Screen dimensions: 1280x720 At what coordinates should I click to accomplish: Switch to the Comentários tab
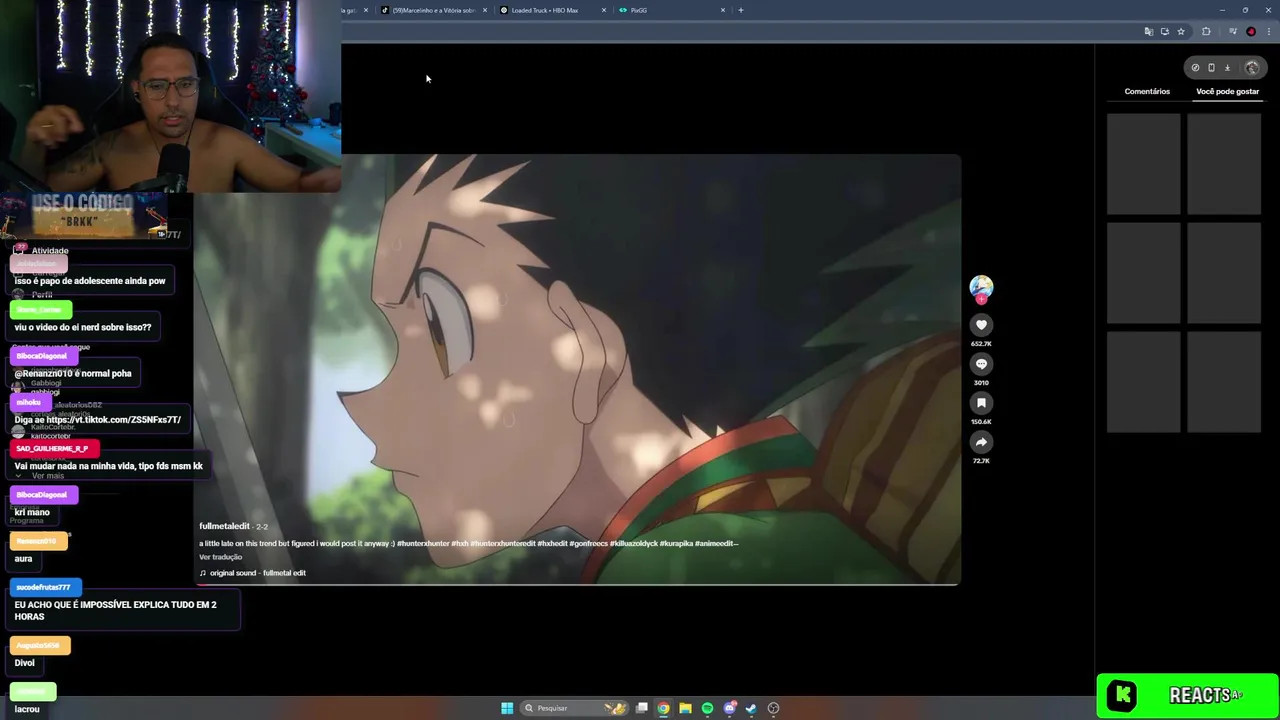pos(1147,91)
